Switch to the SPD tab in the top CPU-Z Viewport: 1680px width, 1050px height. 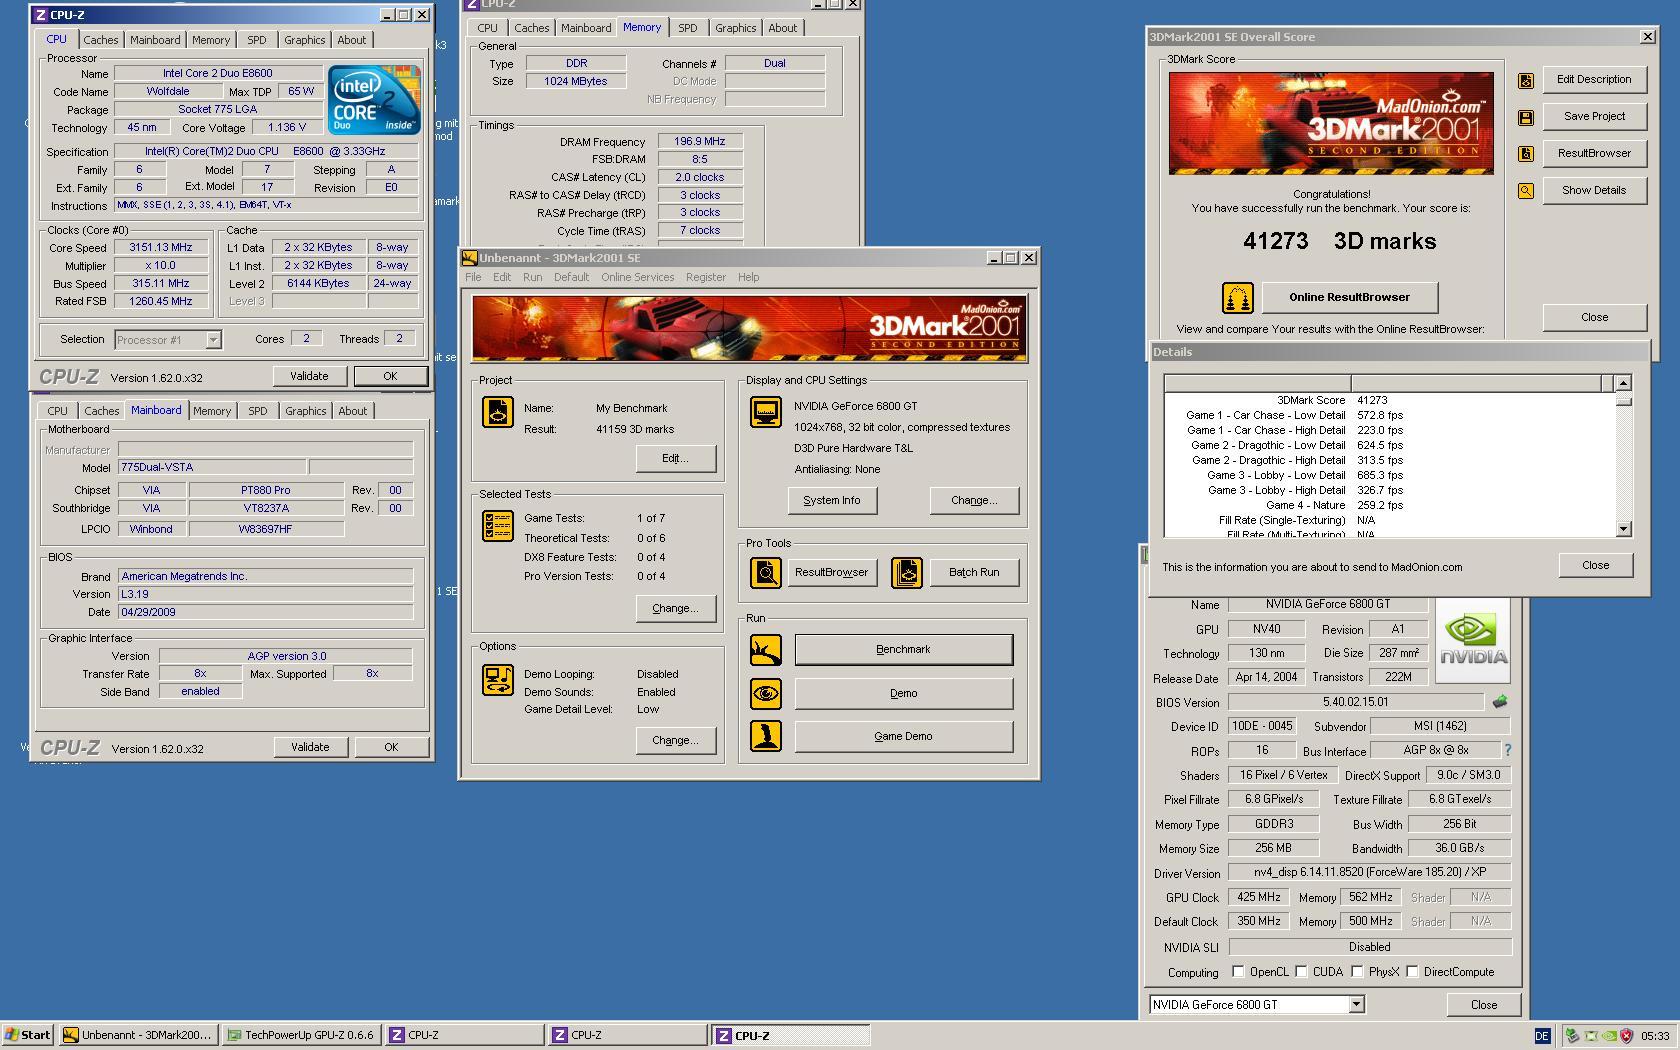coord(257,40)
